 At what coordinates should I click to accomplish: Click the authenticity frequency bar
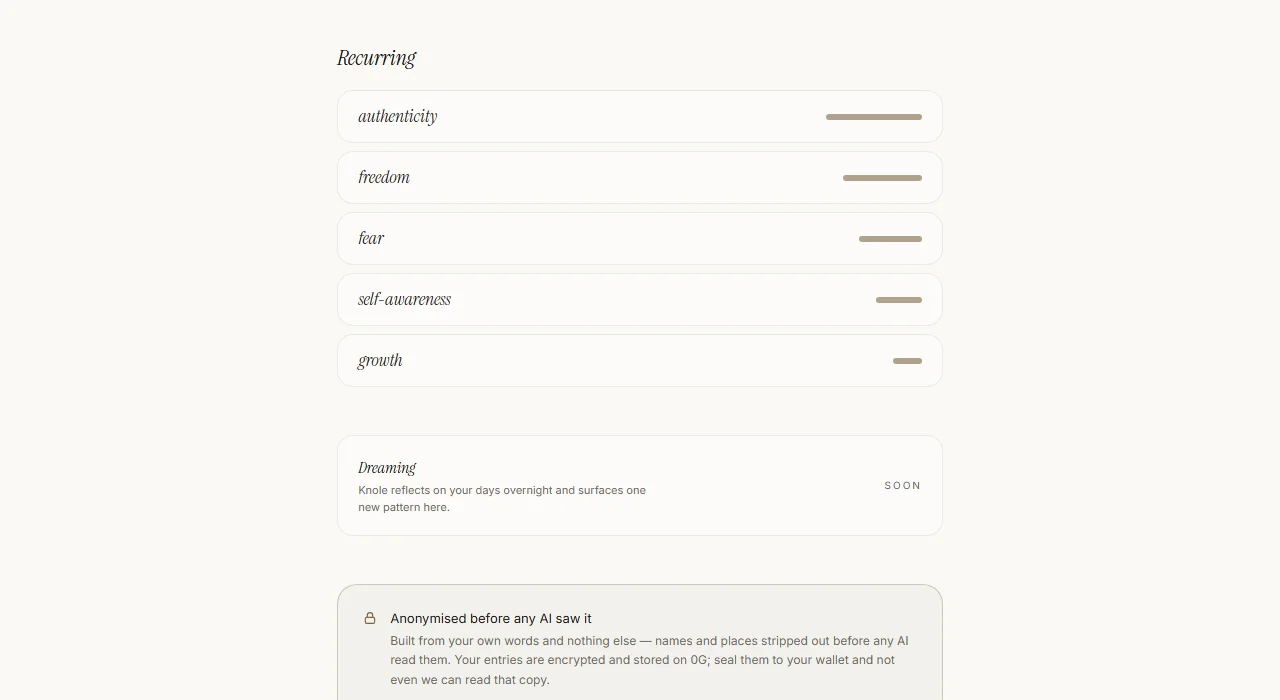874,117
